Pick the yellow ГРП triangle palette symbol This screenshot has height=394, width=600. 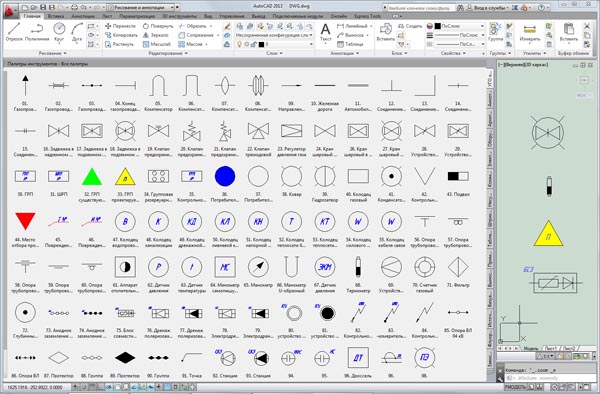125,176
